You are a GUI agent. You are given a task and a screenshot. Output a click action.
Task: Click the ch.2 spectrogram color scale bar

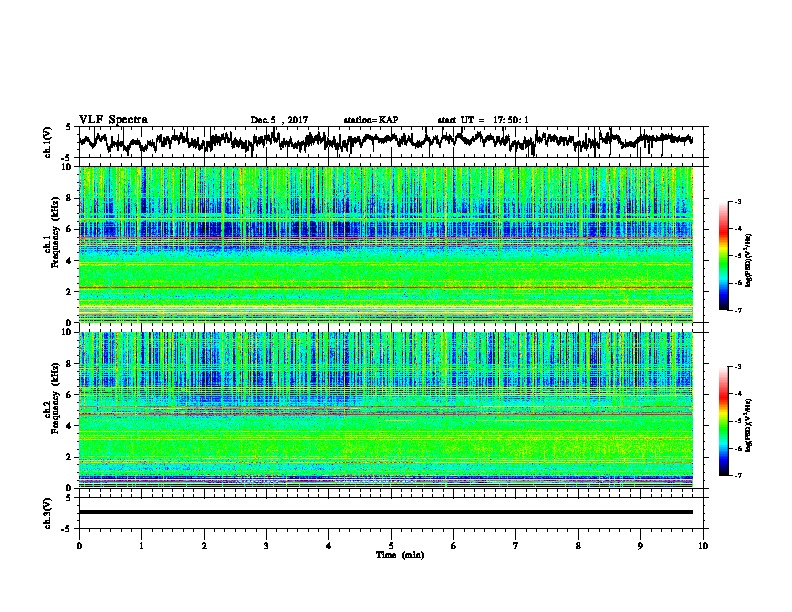pyautogui.click(x=724, y=421)
